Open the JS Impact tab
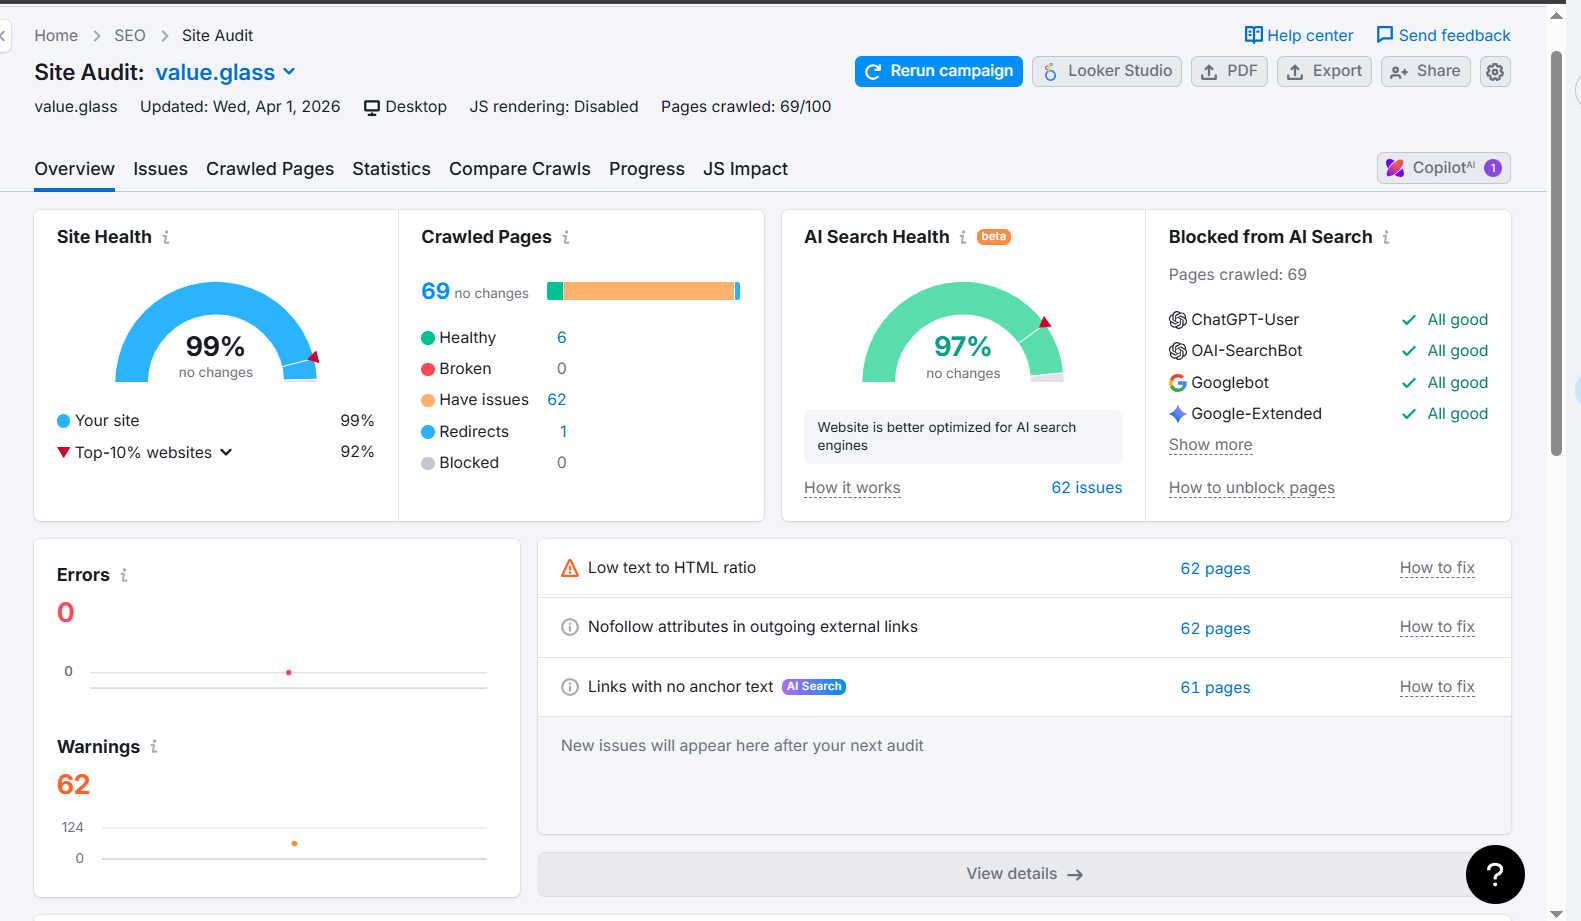 [x=745, y=169]
